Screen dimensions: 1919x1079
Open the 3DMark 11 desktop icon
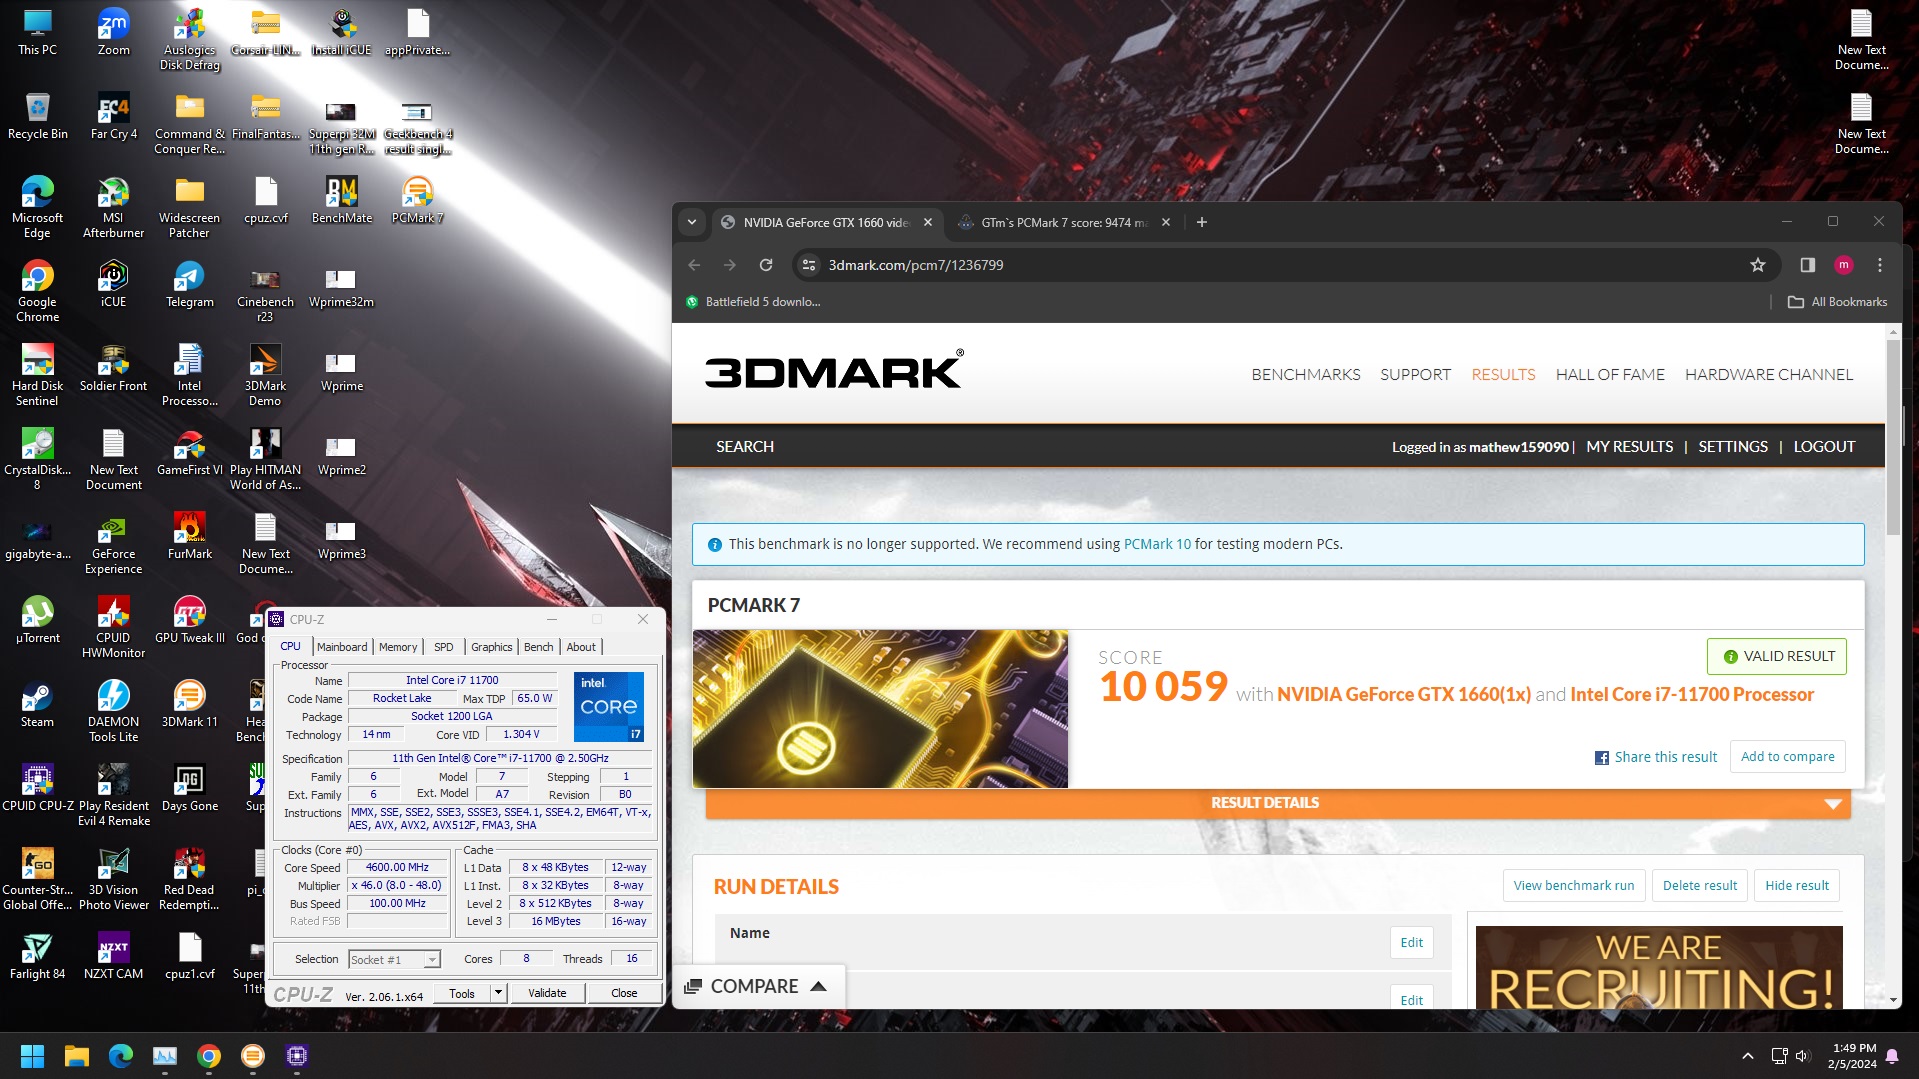point(189,704)
